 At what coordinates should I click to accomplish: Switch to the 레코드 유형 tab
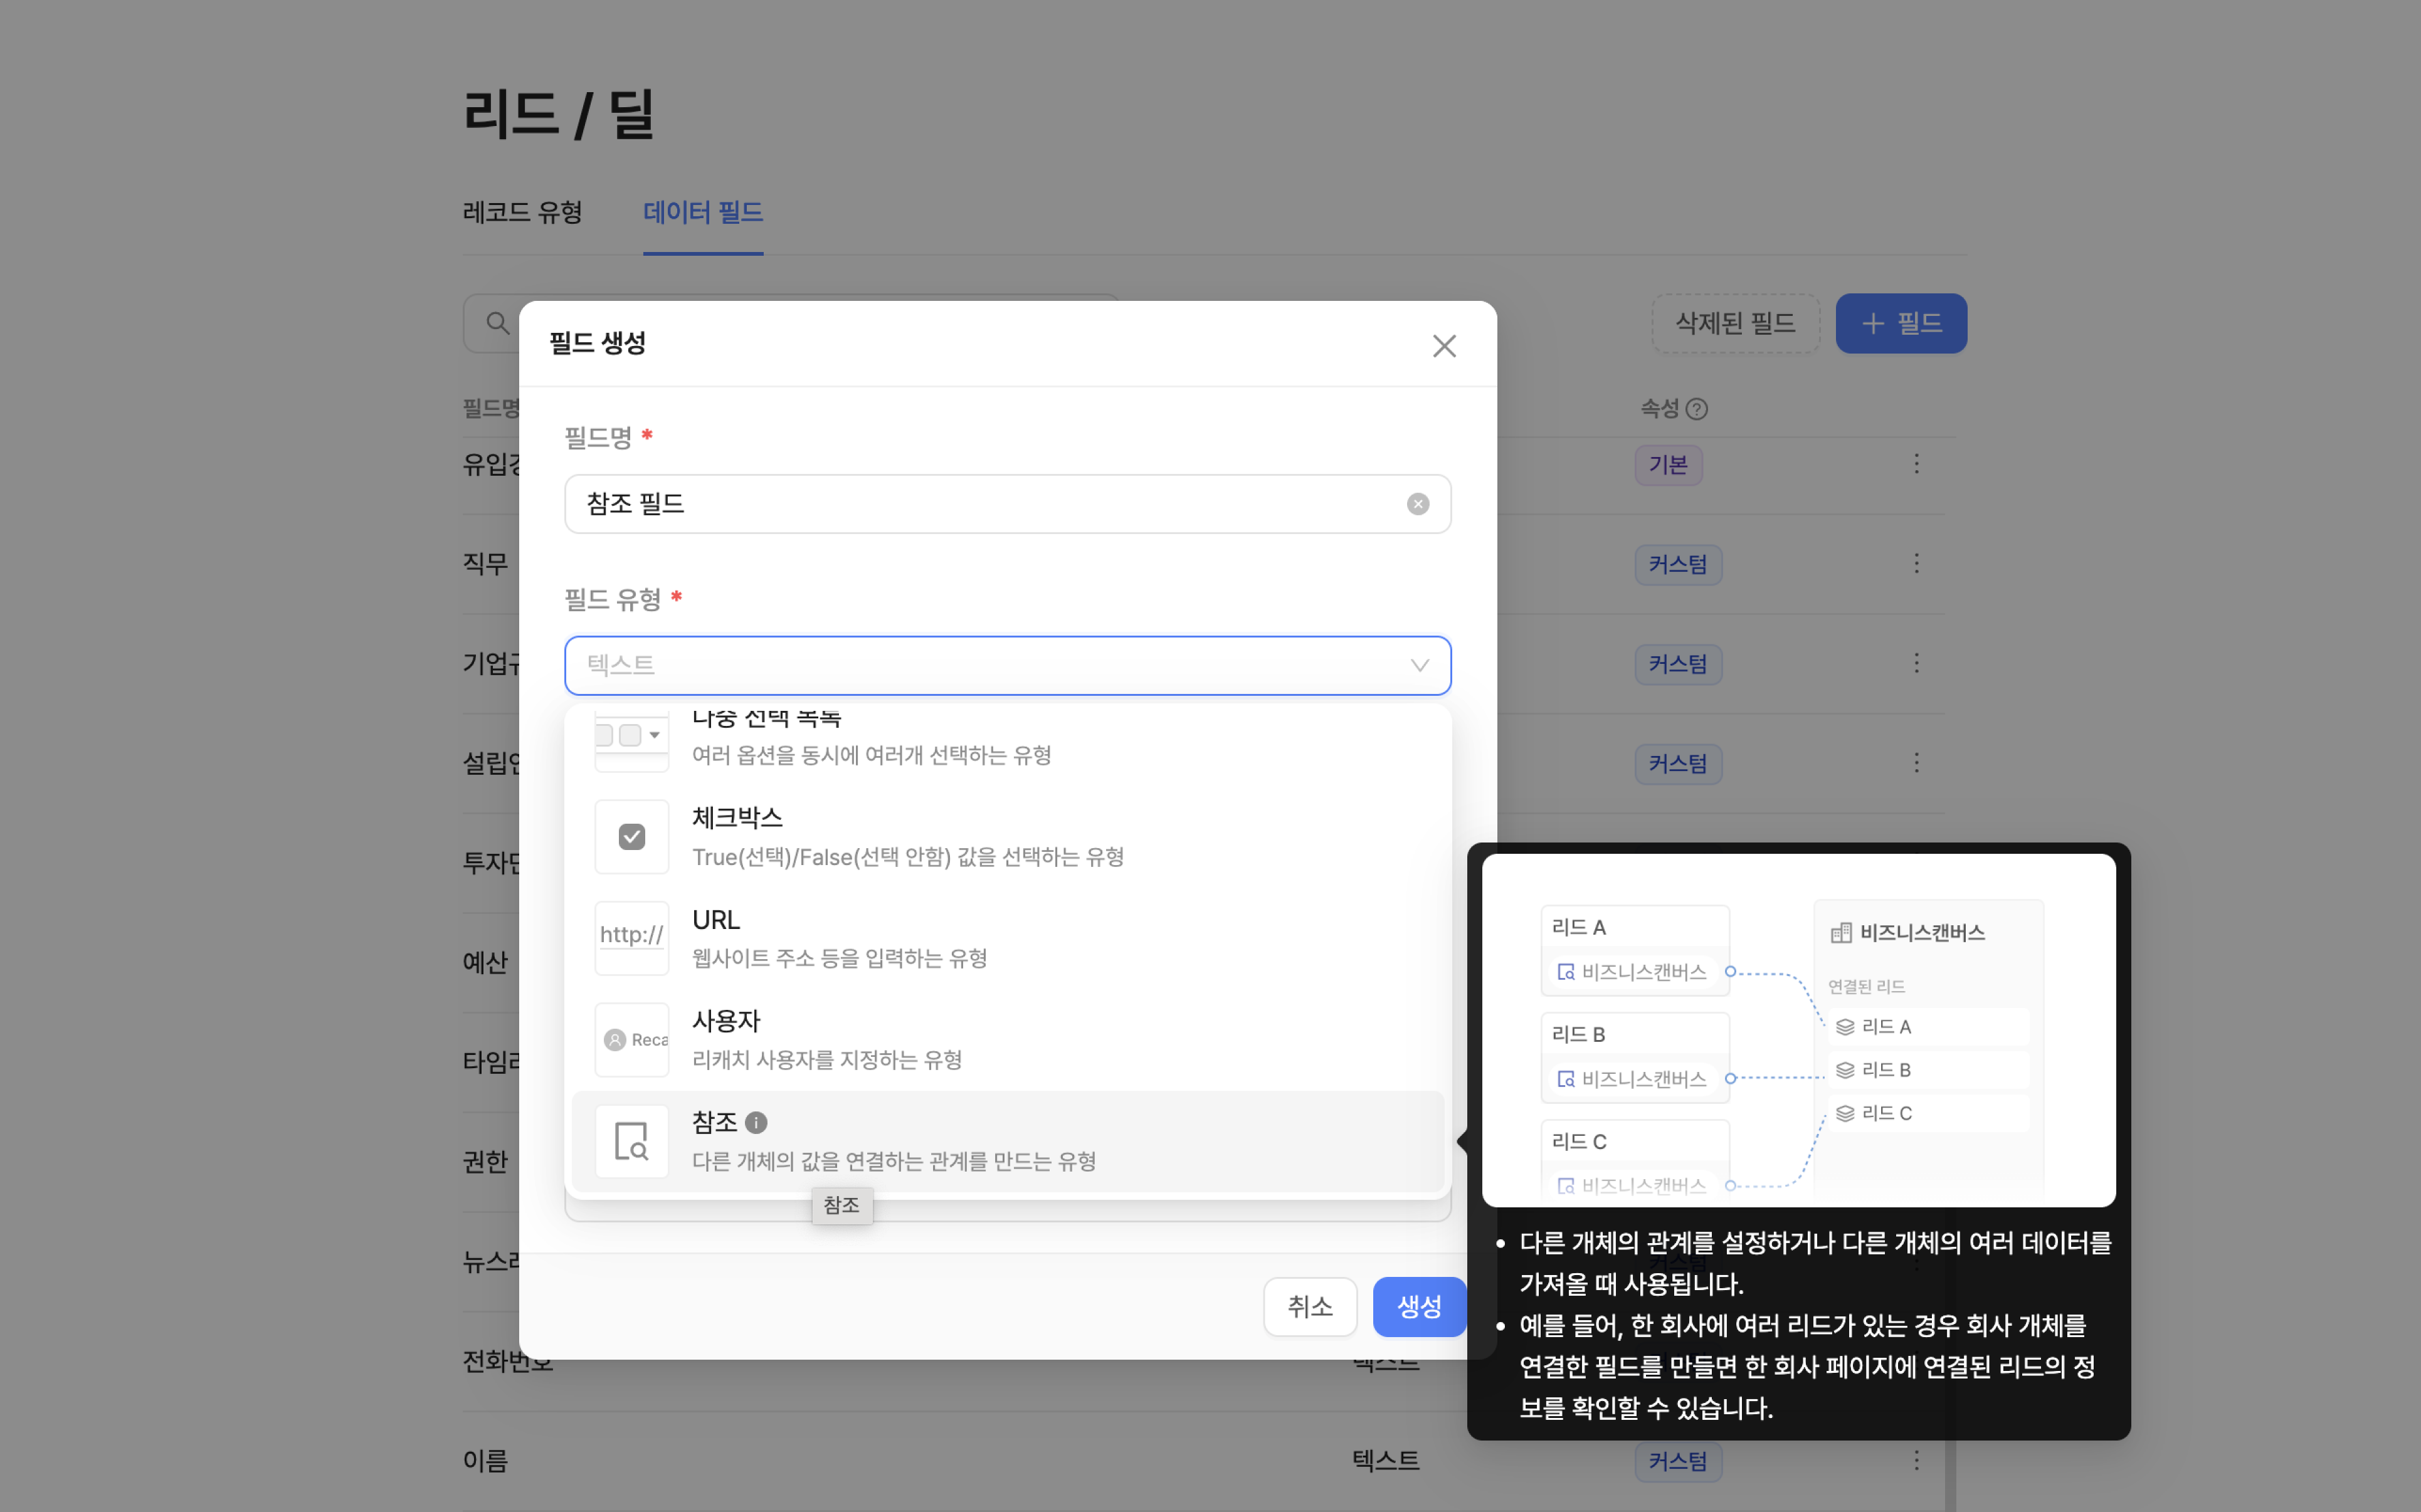(x=522, y=212)
